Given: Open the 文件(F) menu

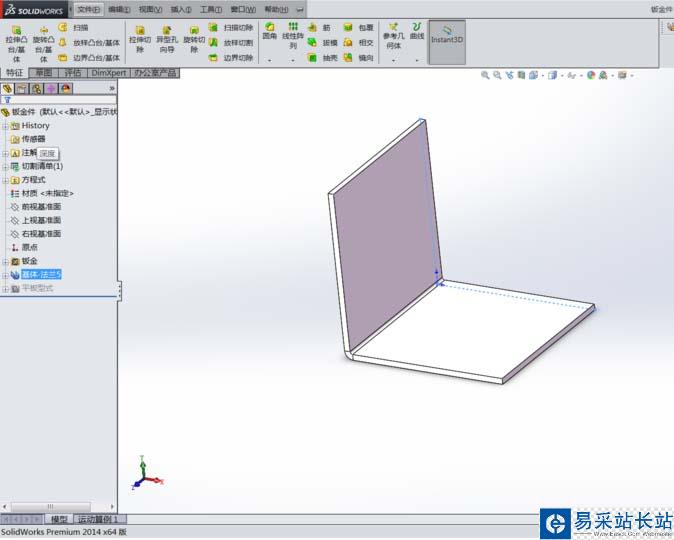Looking at the screenshot, I should (89, 9).
